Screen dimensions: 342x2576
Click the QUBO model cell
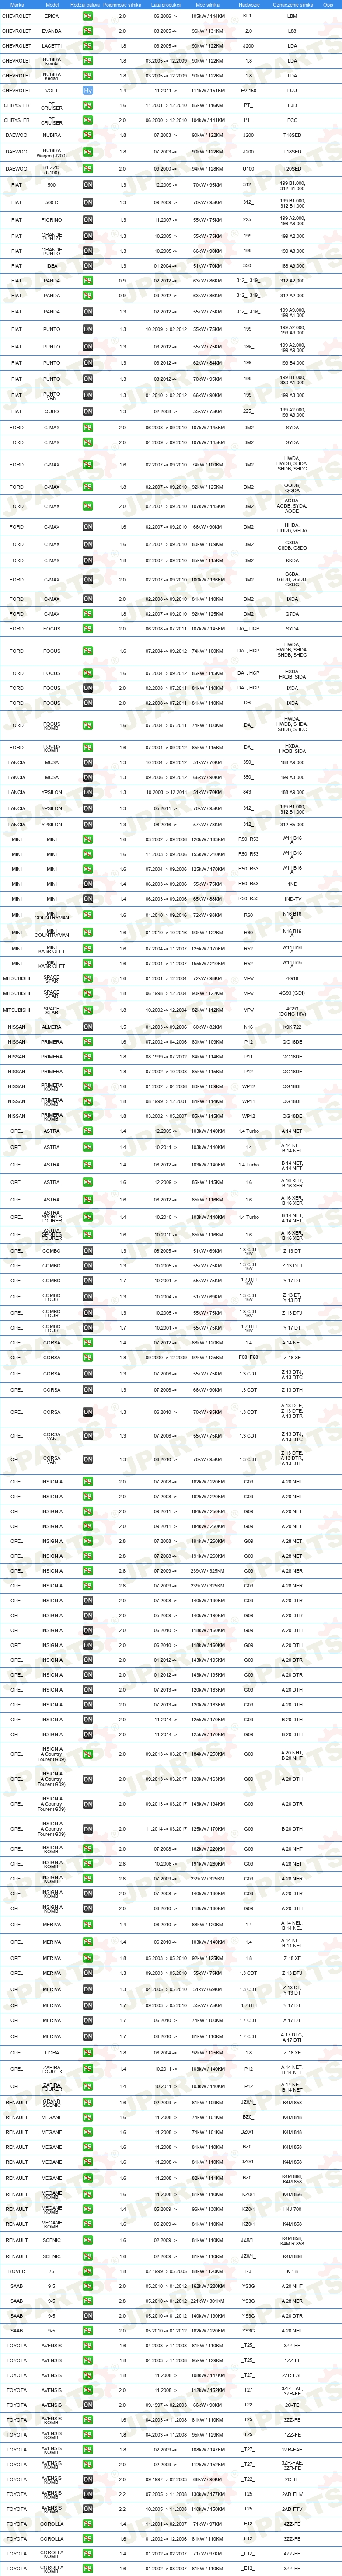[x=52, y=411]
